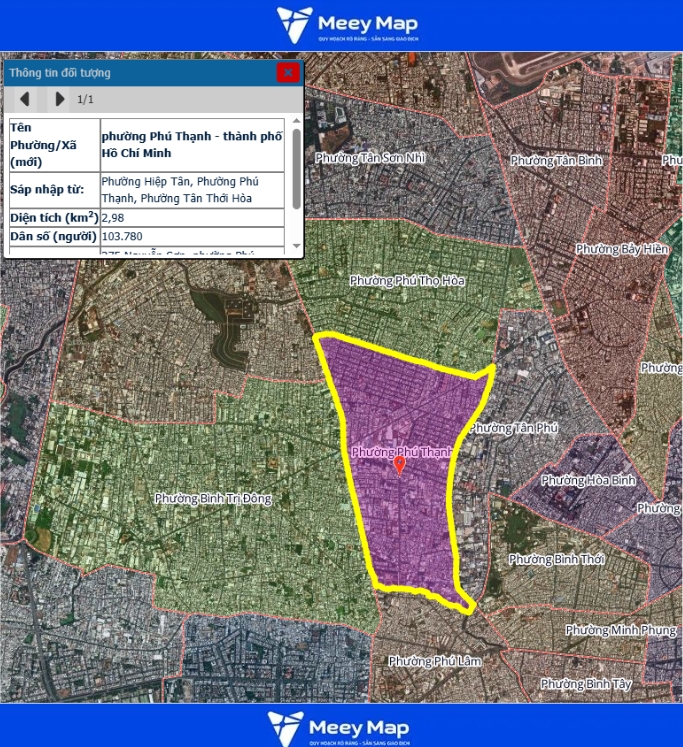This screenshot has width=683, height=747.
Task: Click Phường Tân Sơn Nhì map label
Action: click(370, 158)
